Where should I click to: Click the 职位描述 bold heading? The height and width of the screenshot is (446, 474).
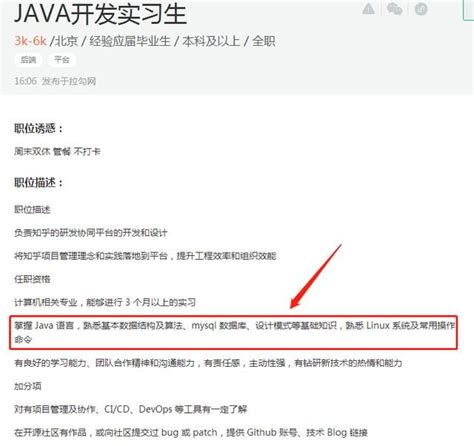click(x=38, y=183)
